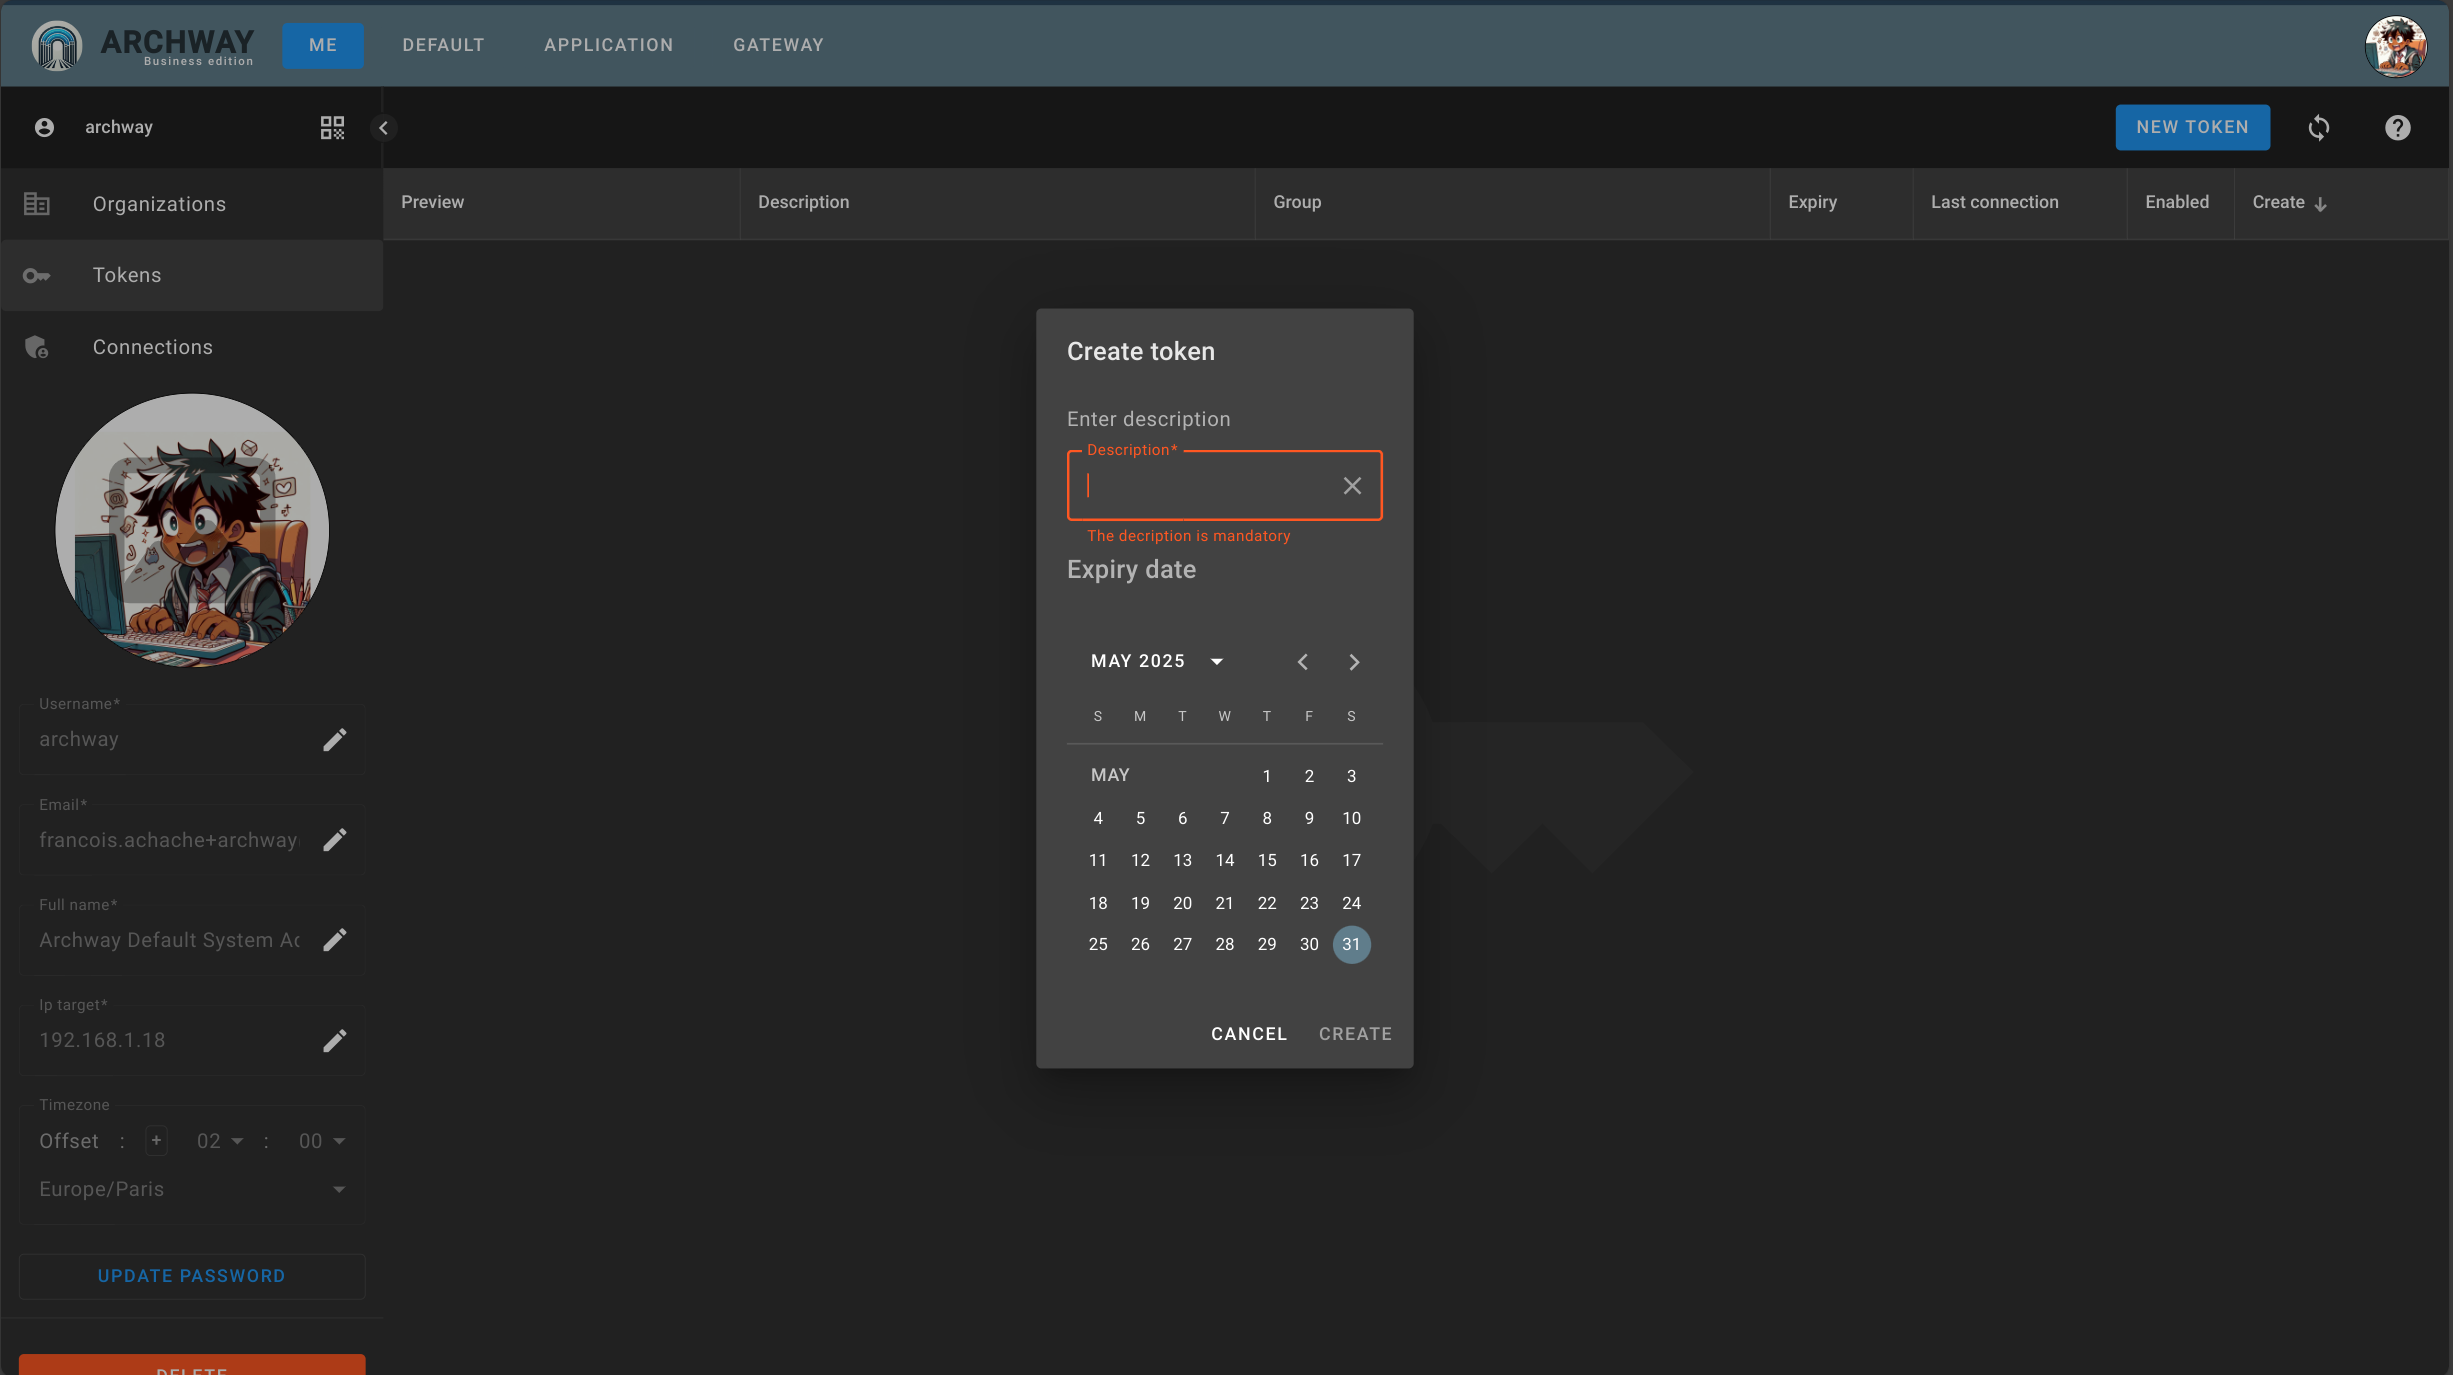Click the refresh tokens icon
The image size is (2453, 1375).
(2319, 127)
